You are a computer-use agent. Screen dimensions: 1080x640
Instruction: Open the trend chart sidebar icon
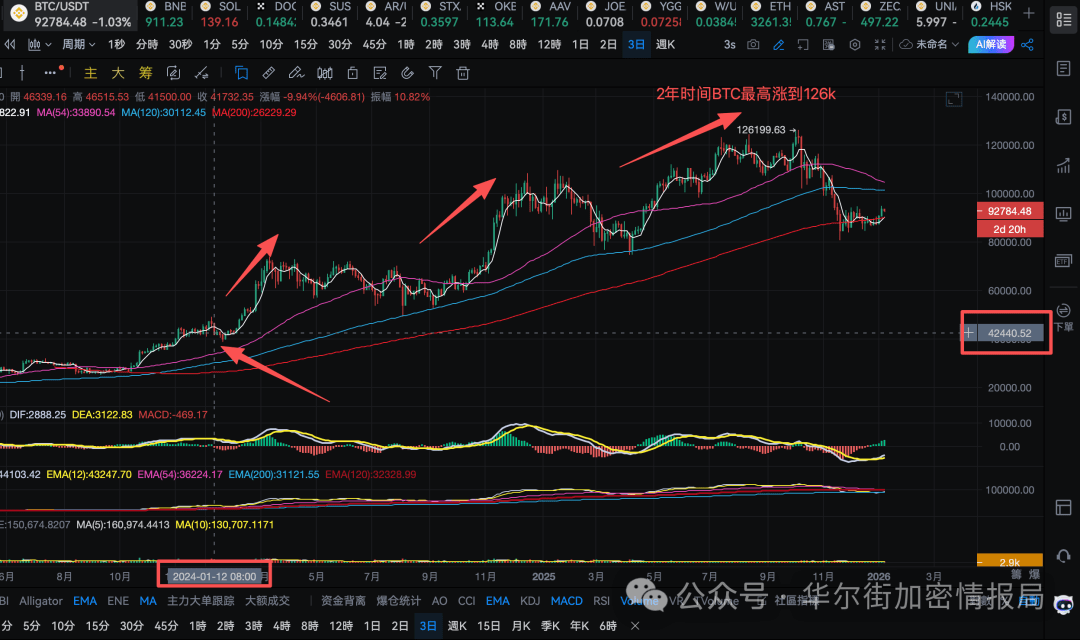(x=1063, y=165)
